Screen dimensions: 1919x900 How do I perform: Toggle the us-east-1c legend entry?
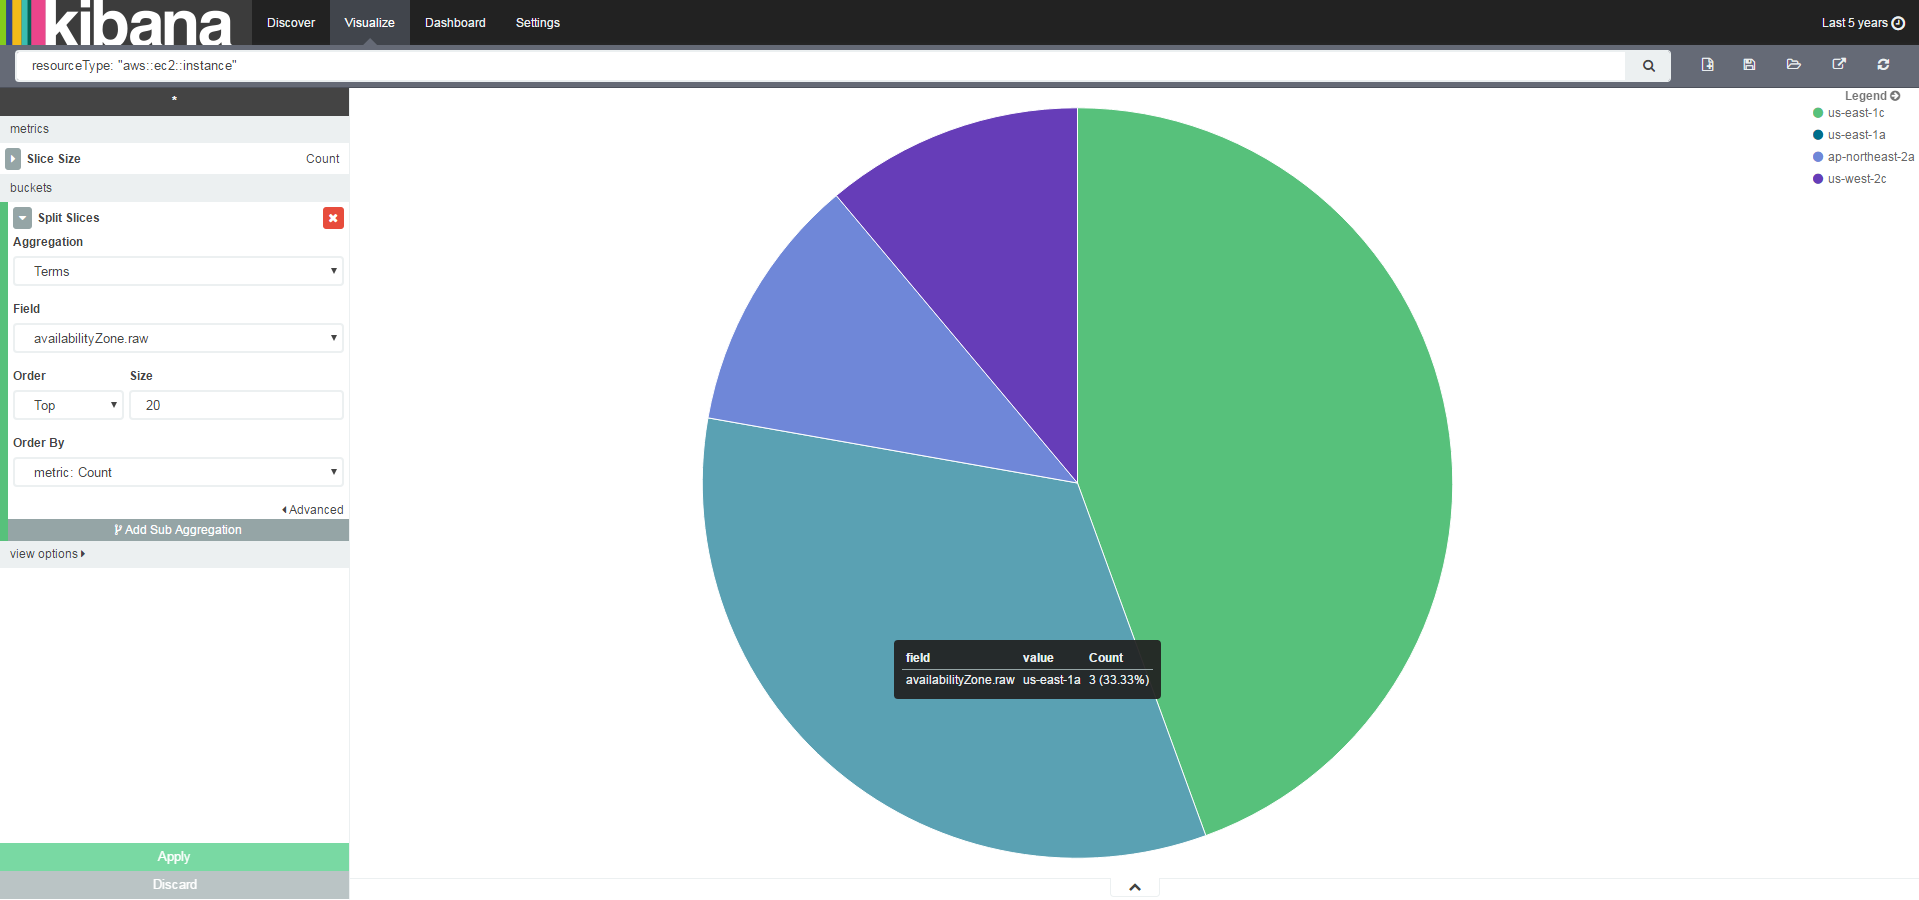1857,113
